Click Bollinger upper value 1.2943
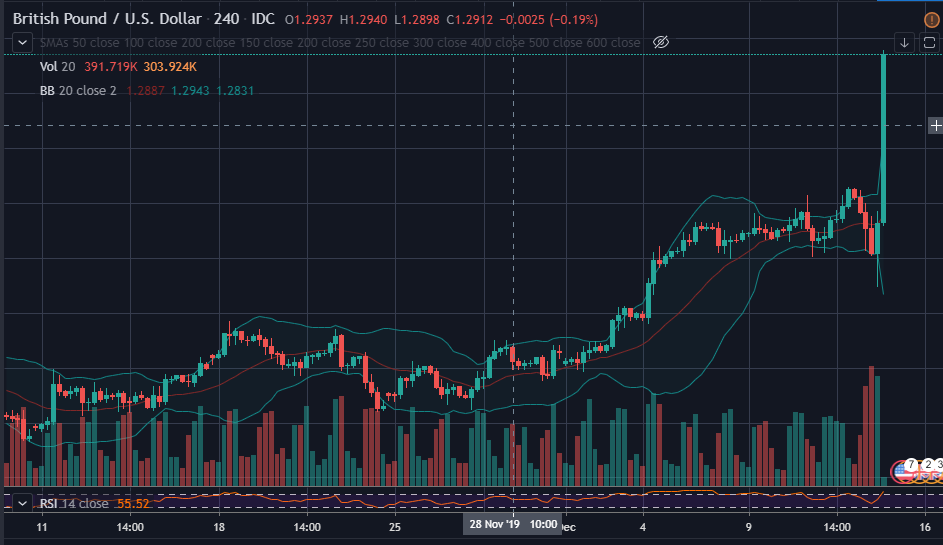 [190, 91]
